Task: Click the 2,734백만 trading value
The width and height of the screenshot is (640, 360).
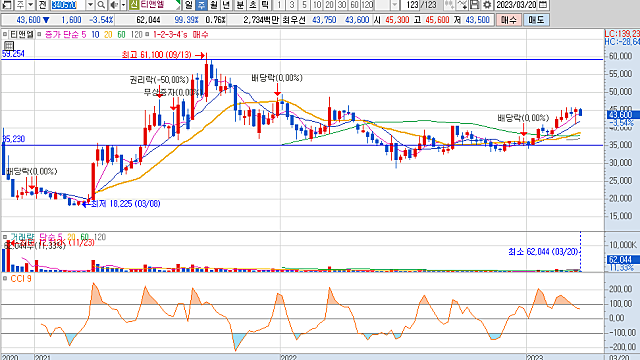Action: click(261, 20)
